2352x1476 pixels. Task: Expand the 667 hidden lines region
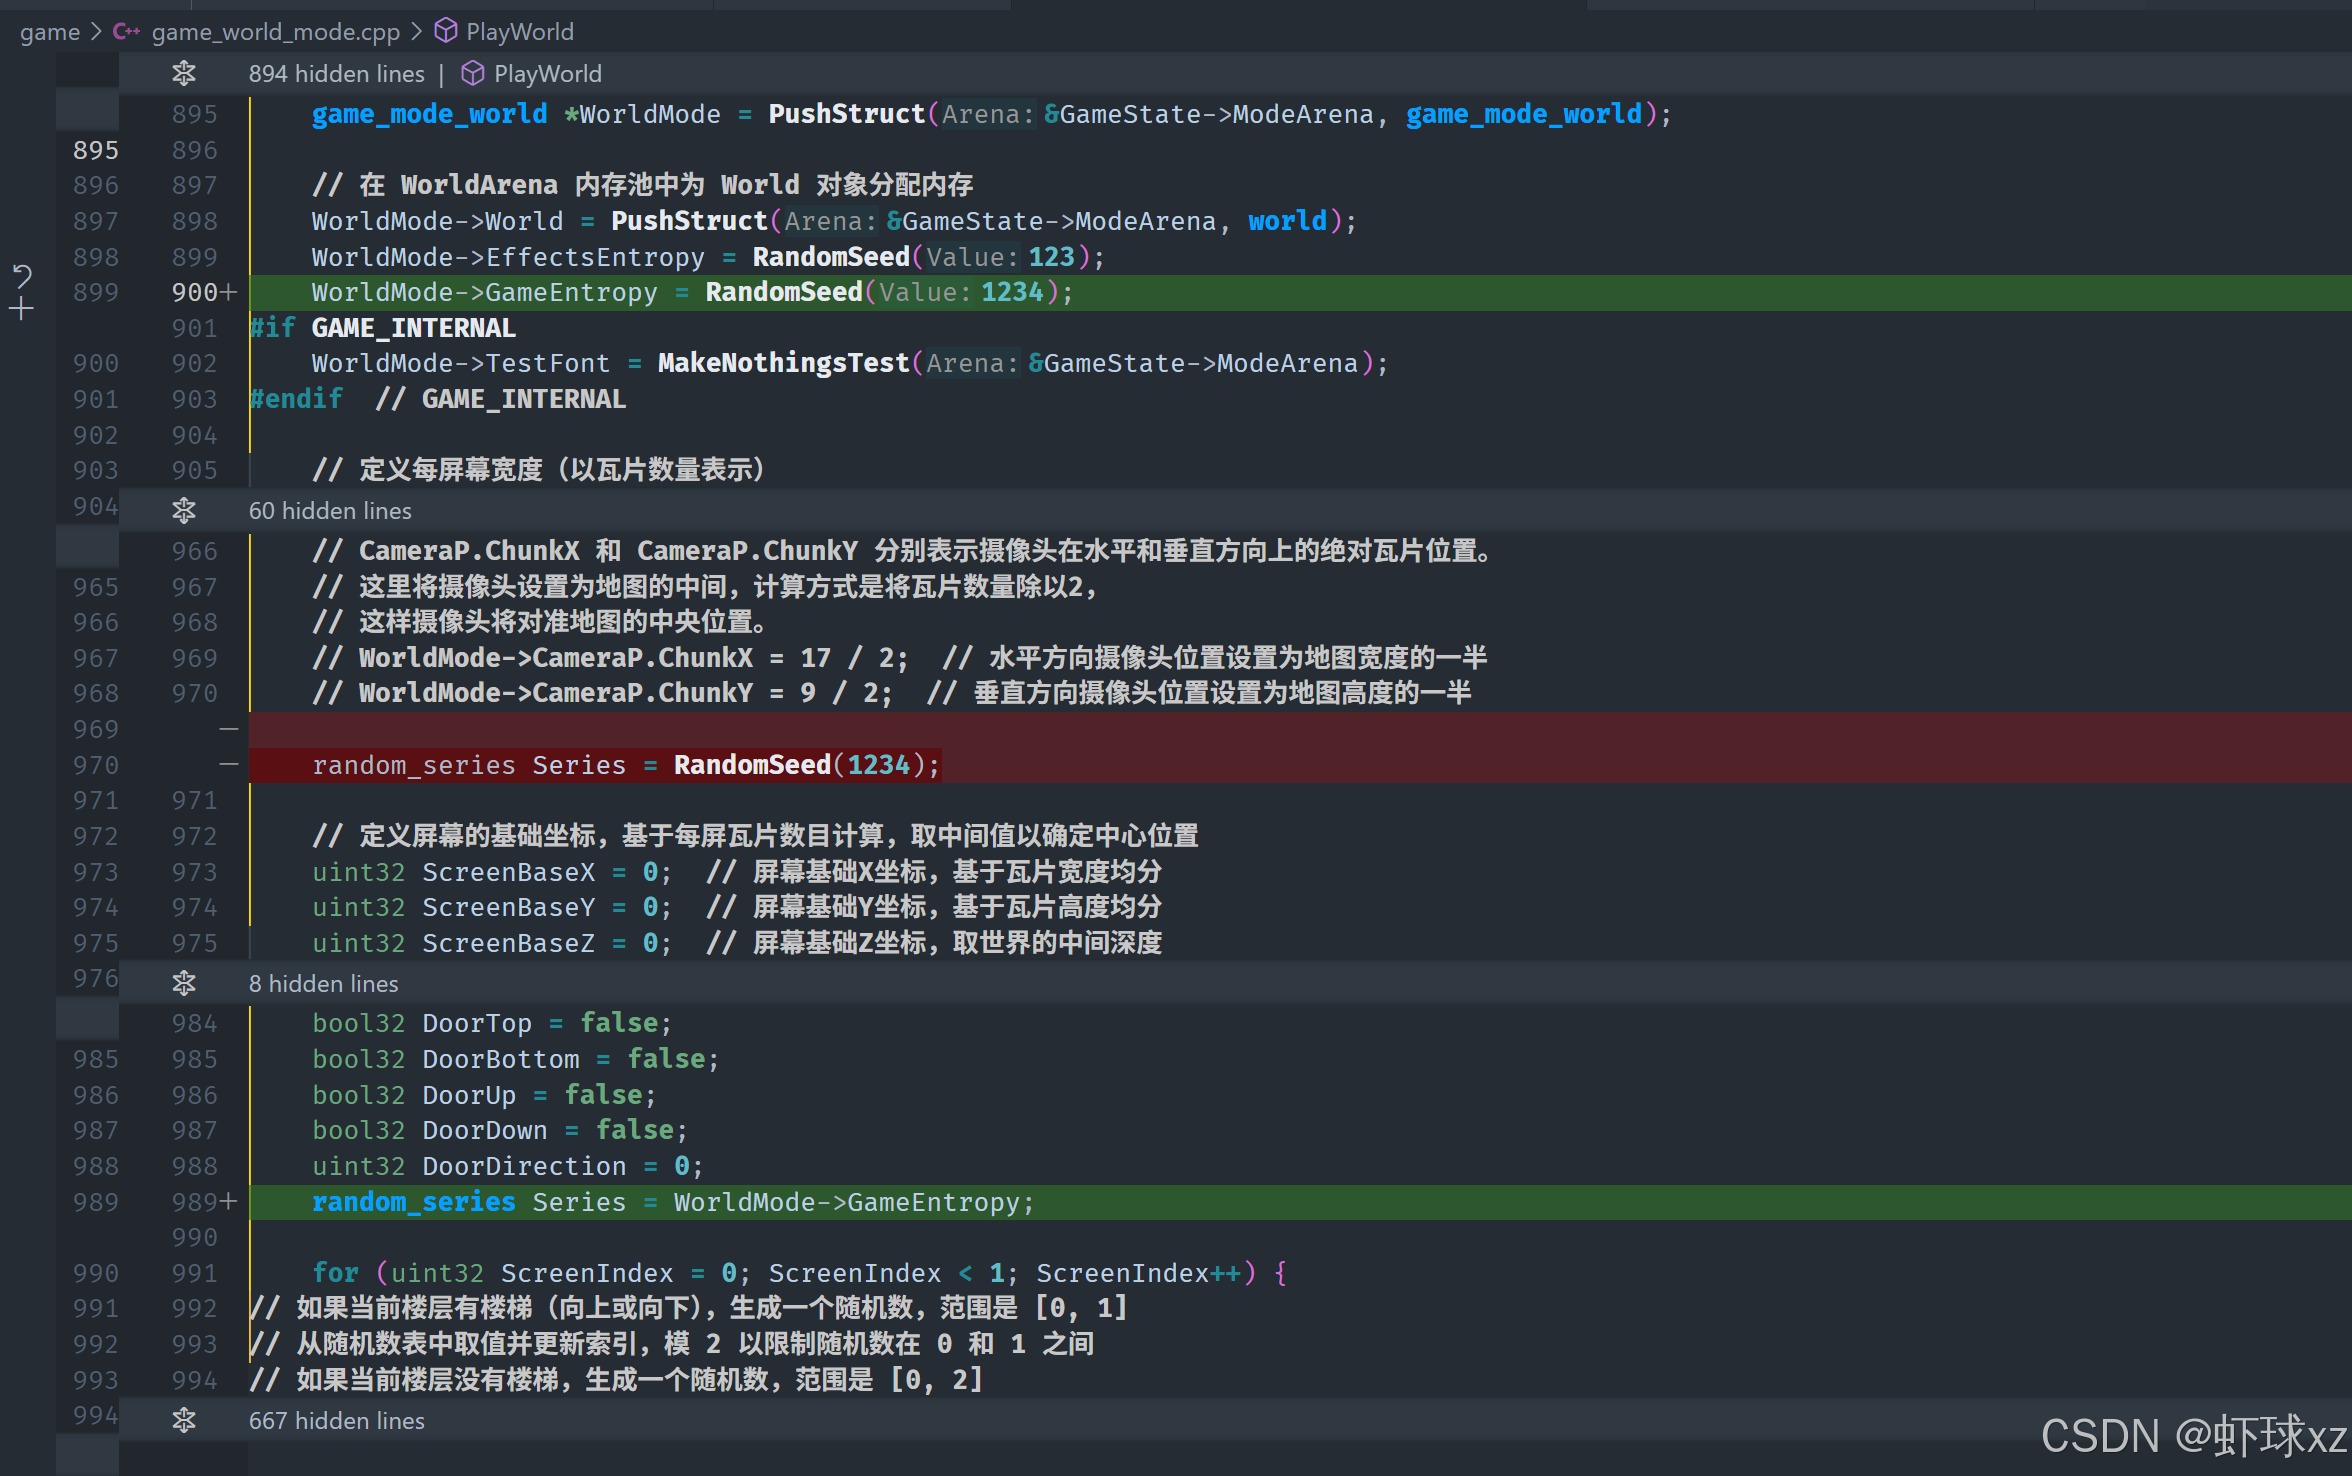[336, 1421]
